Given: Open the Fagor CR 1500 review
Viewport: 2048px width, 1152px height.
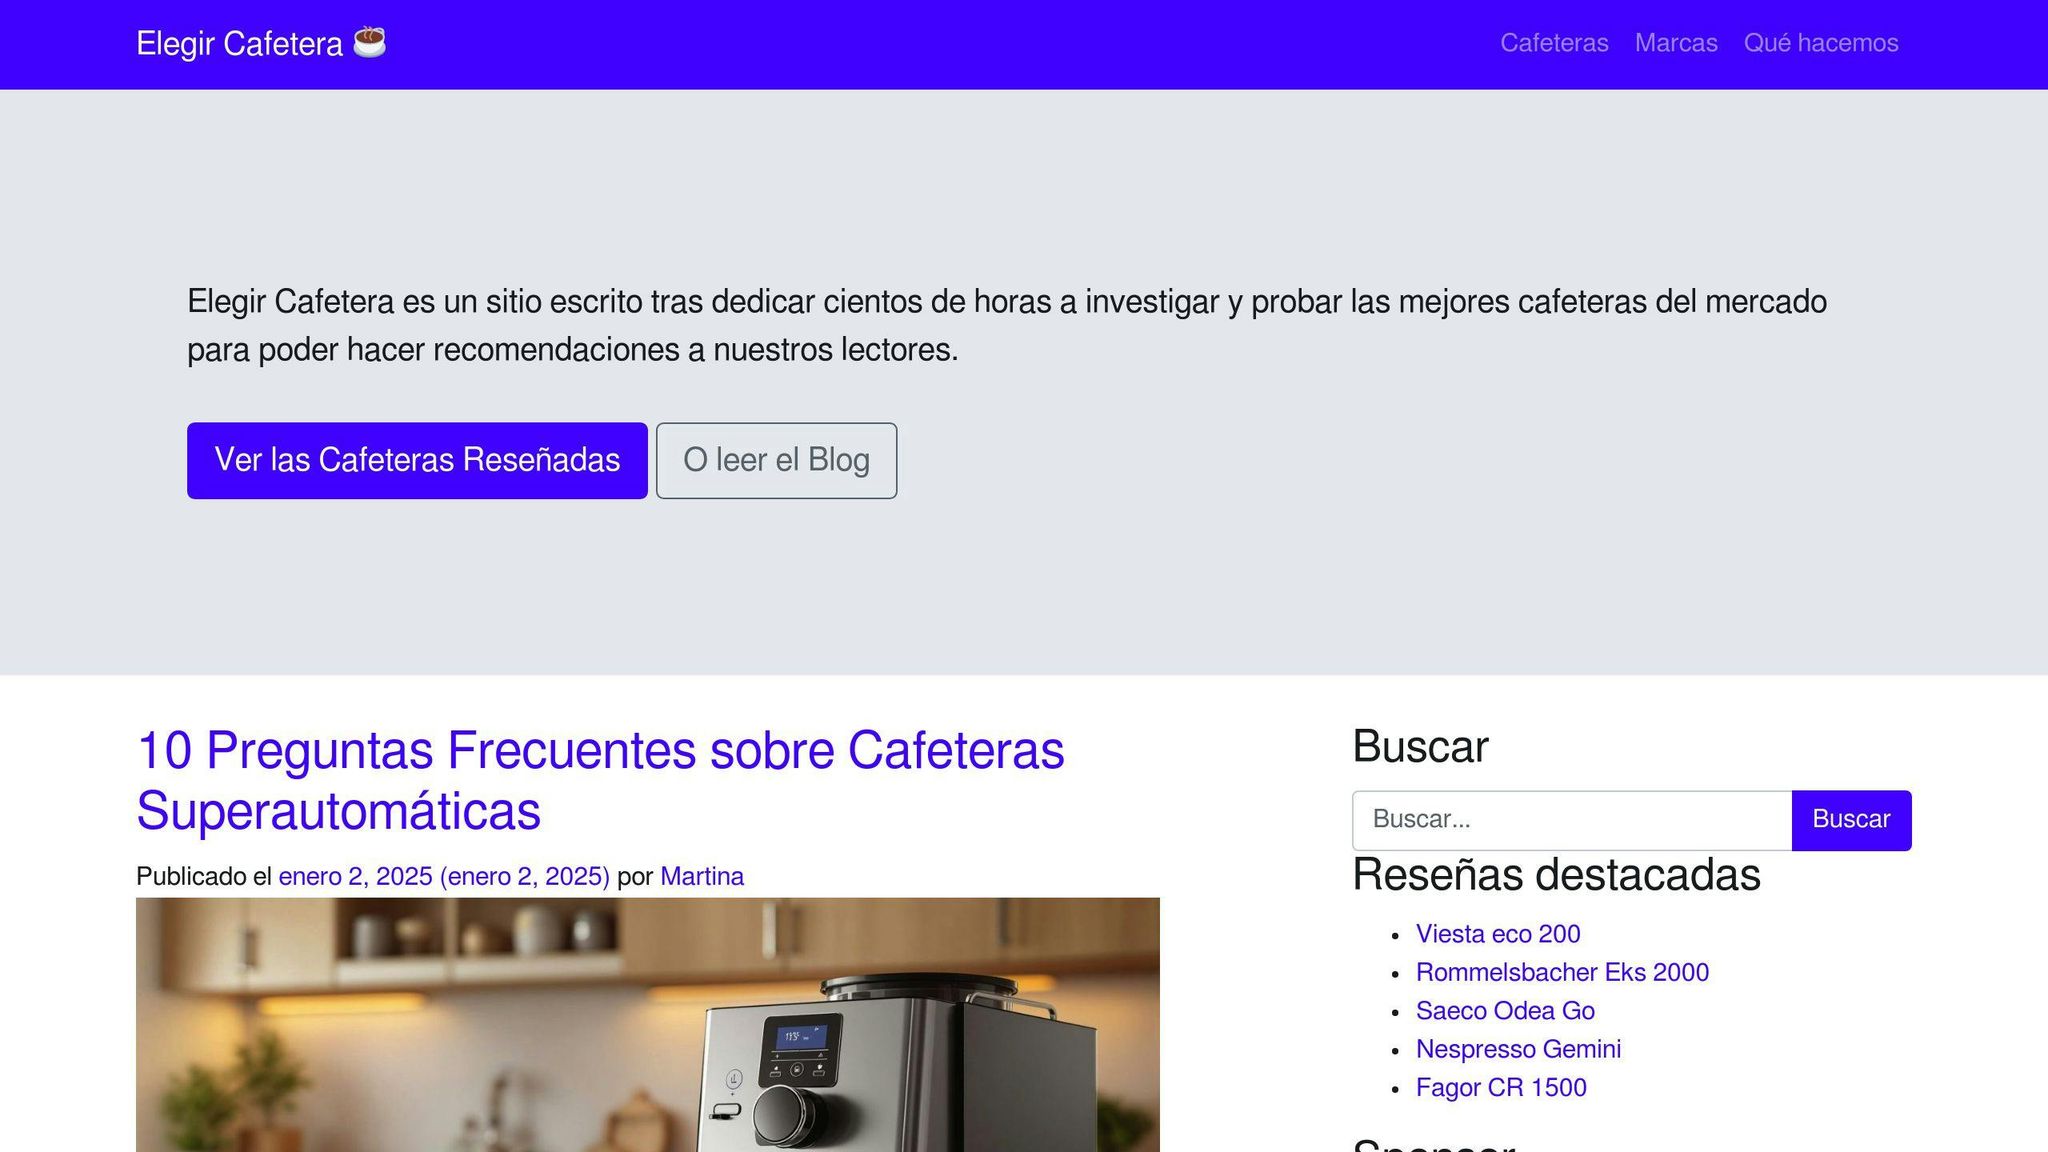Looking at the screenshot, I should click(x=1500, y=1088).
